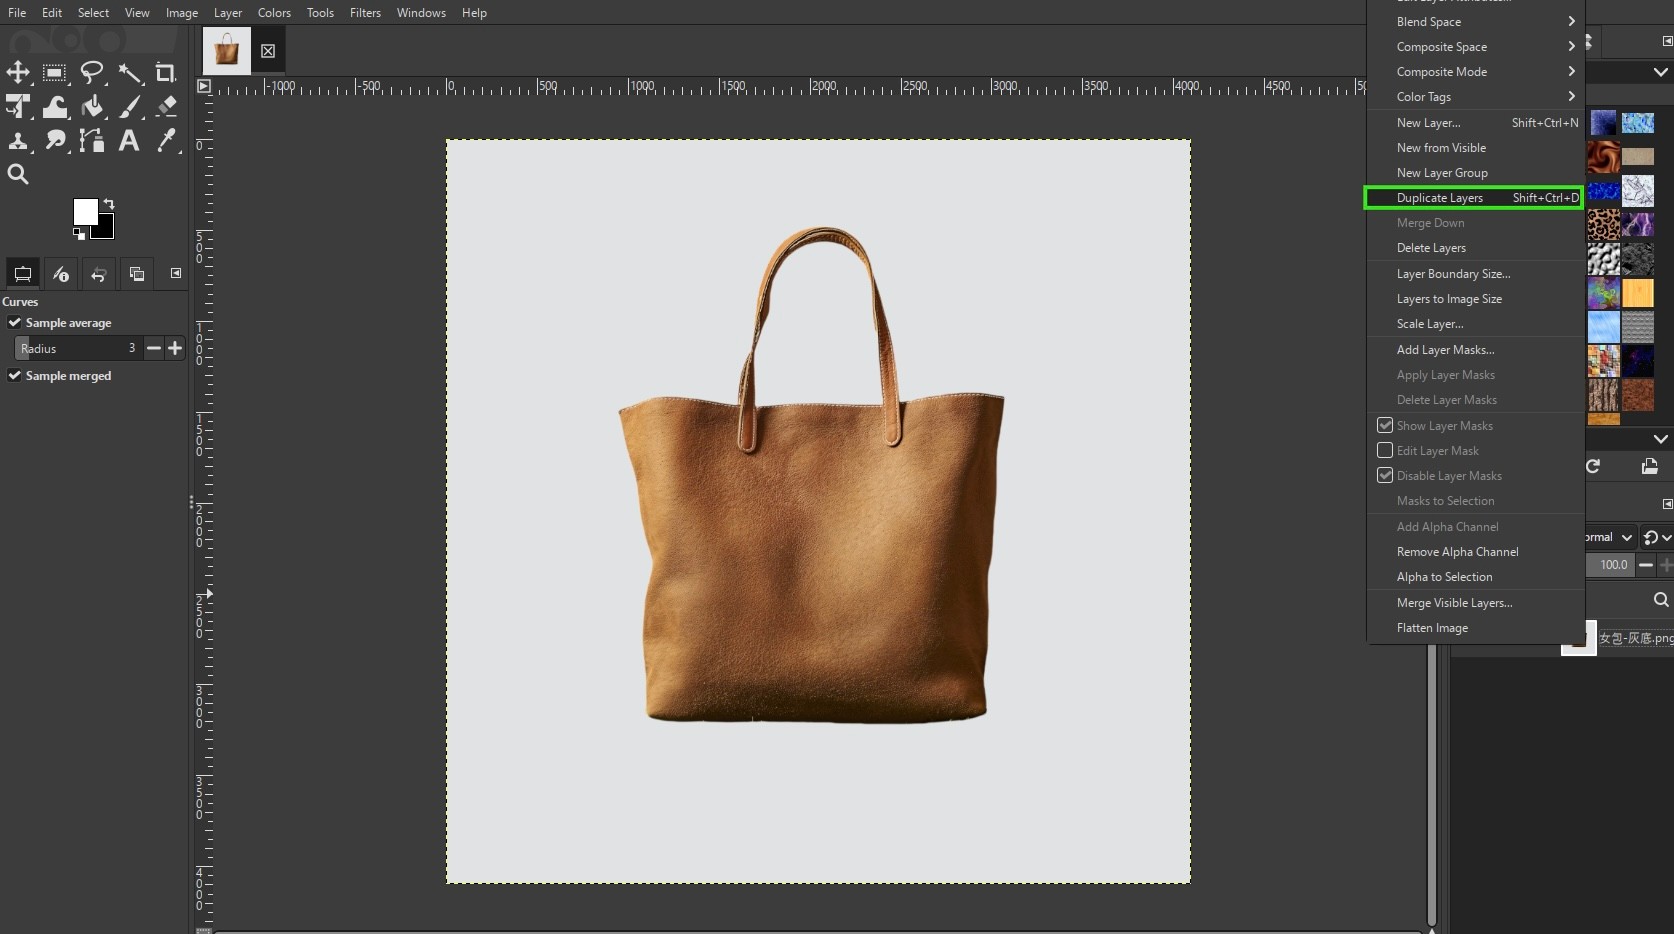
Task: Select the Unified Transform tool
Action: point(18,106)
